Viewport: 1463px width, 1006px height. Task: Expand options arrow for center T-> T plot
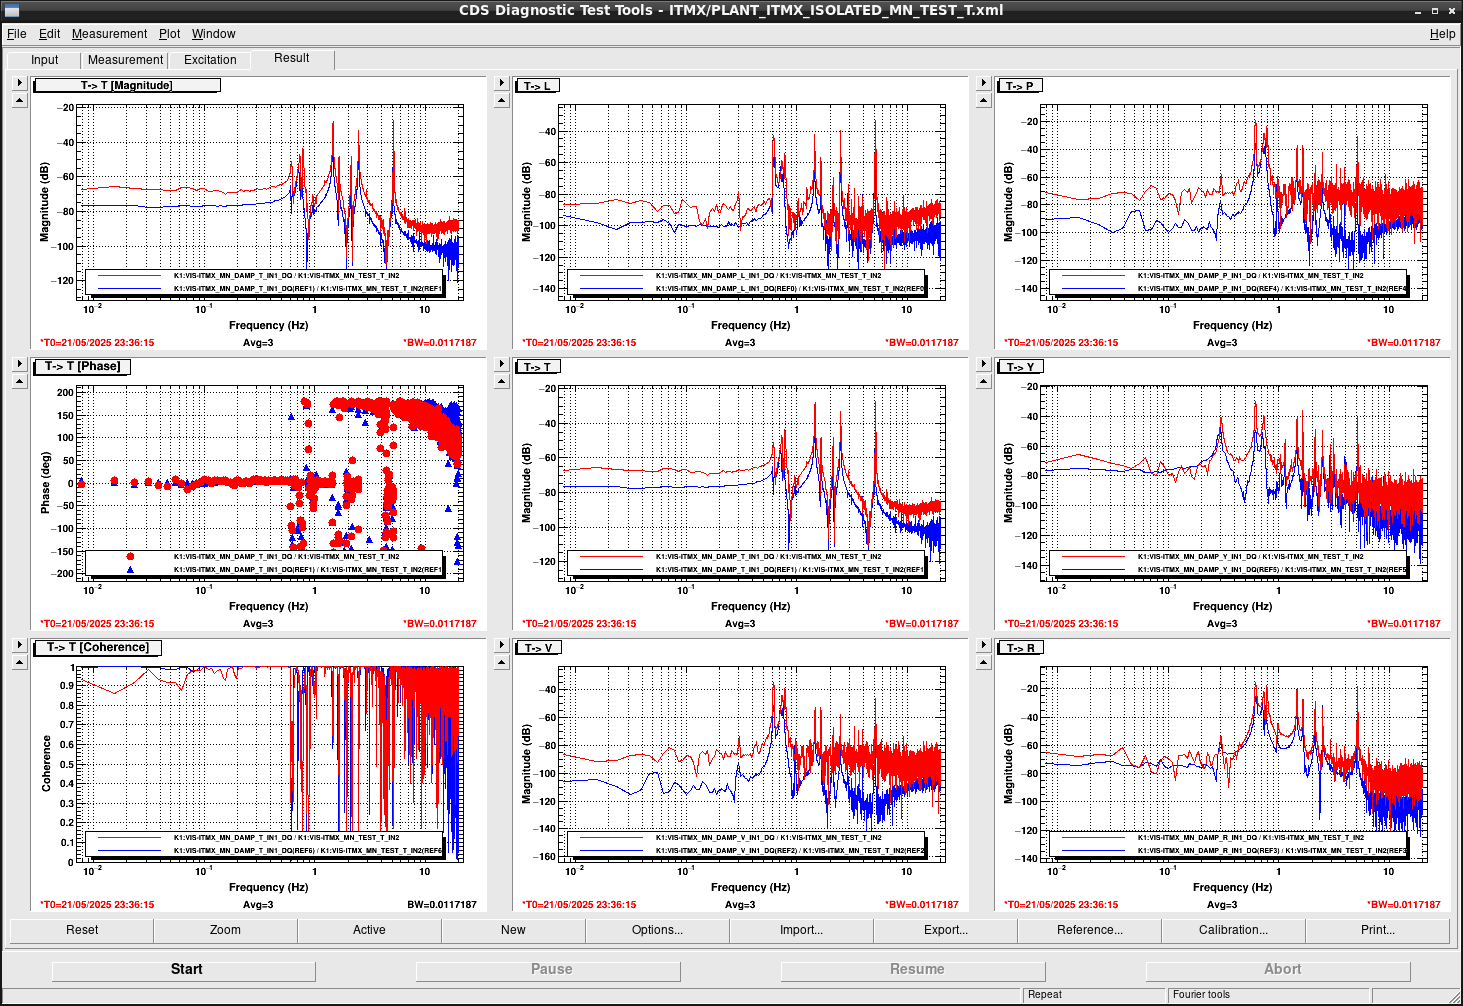pyautogui.click(x=501, y=364)
